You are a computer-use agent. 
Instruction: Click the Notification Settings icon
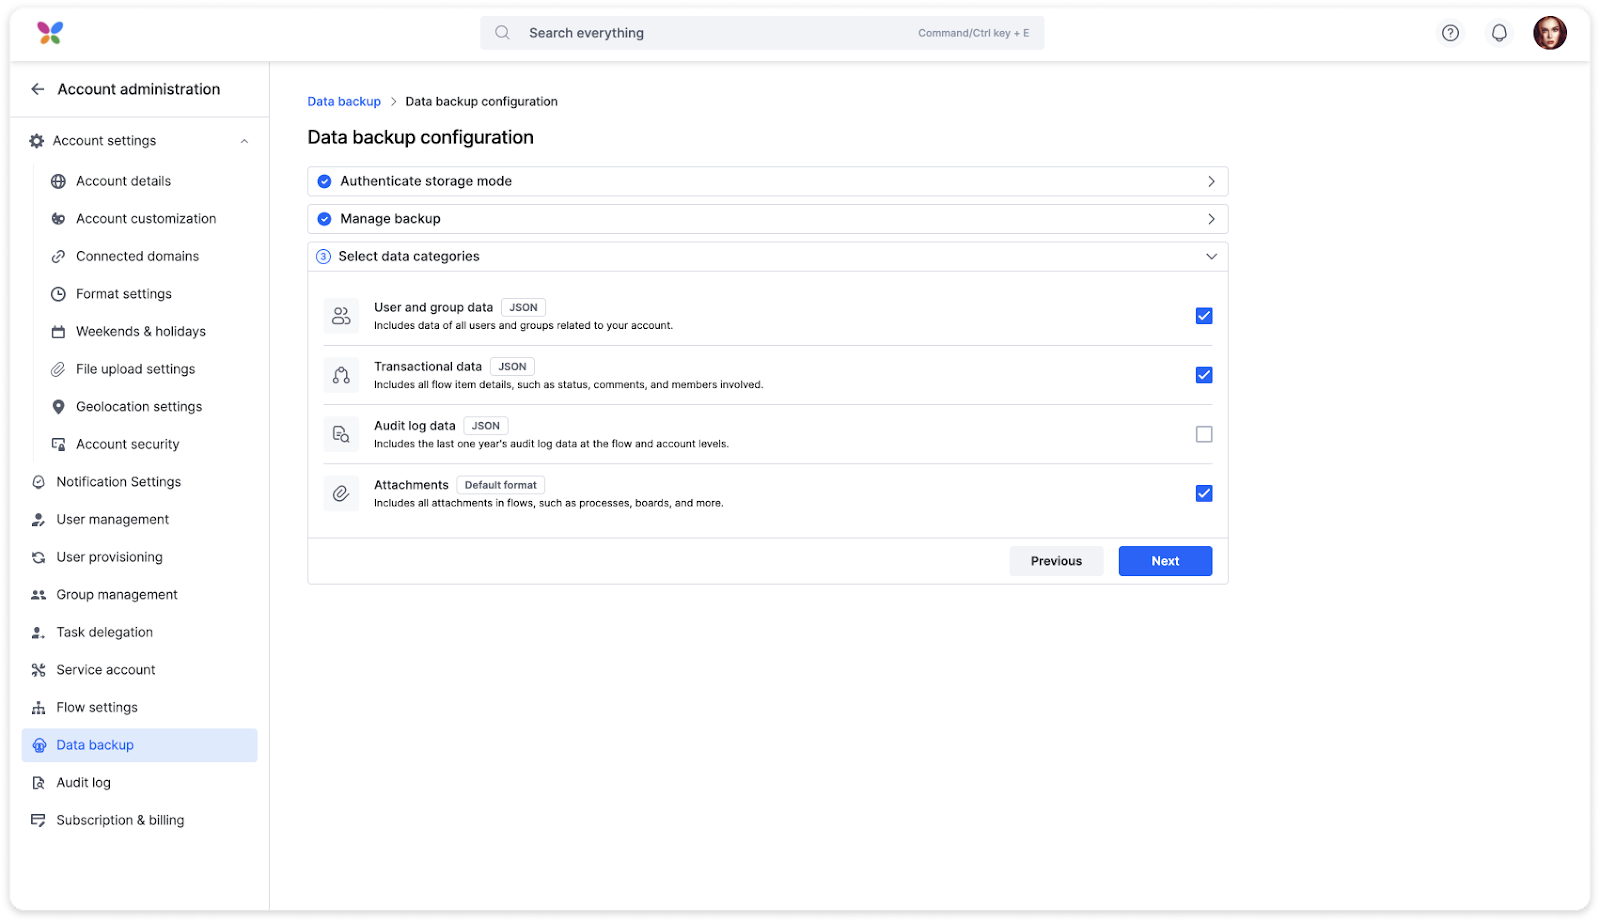38,482
